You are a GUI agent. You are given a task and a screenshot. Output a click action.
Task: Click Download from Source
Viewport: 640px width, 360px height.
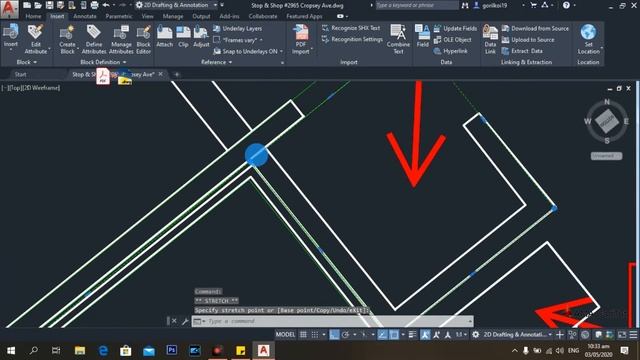point(535,29)
